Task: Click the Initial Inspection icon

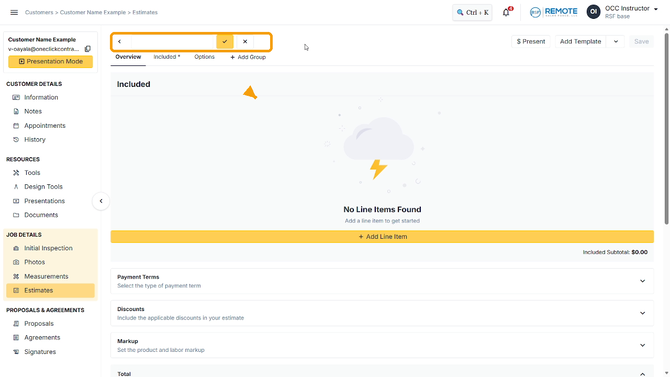Action: 16,248
